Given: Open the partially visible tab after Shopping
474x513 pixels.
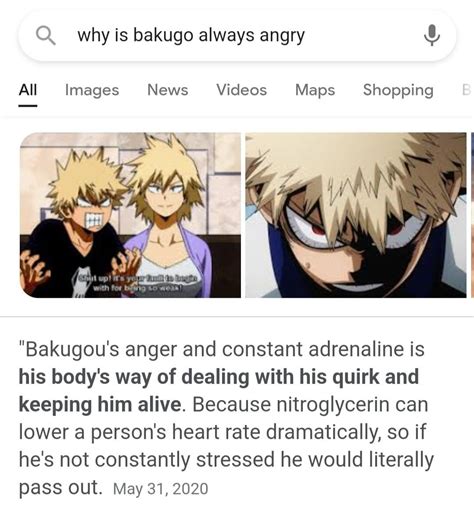Looking at the screenshot, I should point(467,90).
